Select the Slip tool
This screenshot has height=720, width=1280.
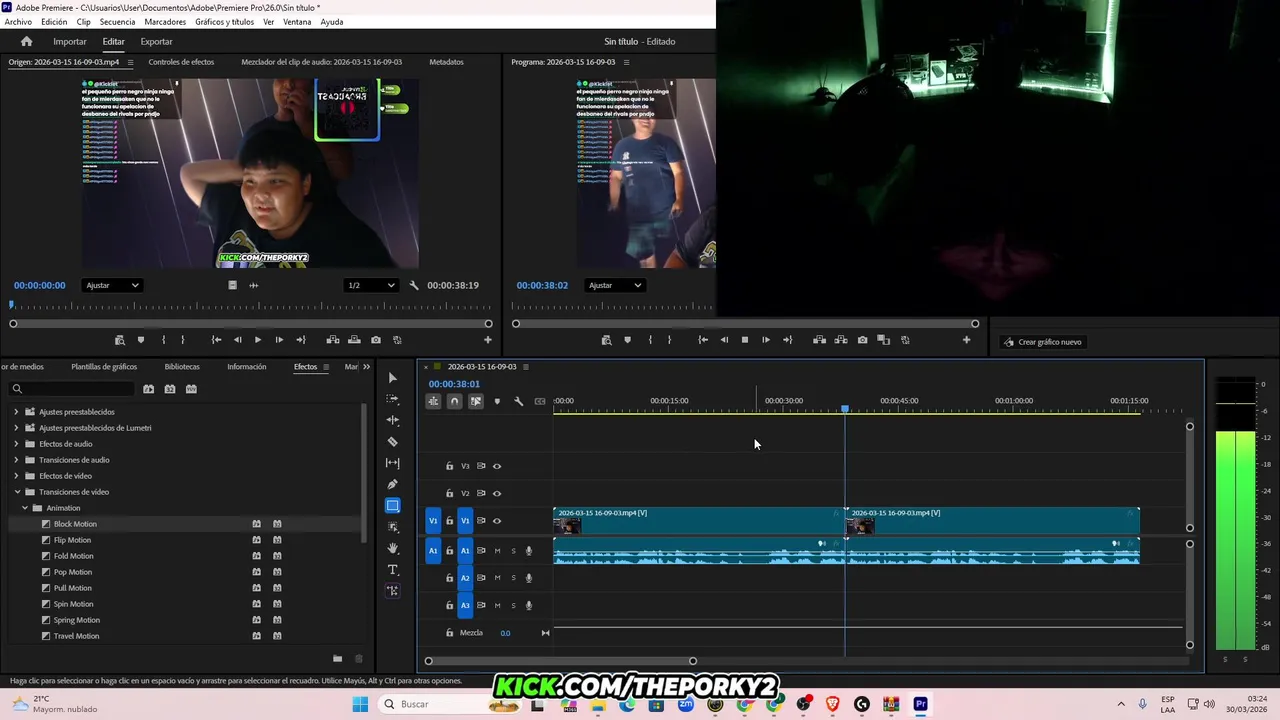point(392,463)
